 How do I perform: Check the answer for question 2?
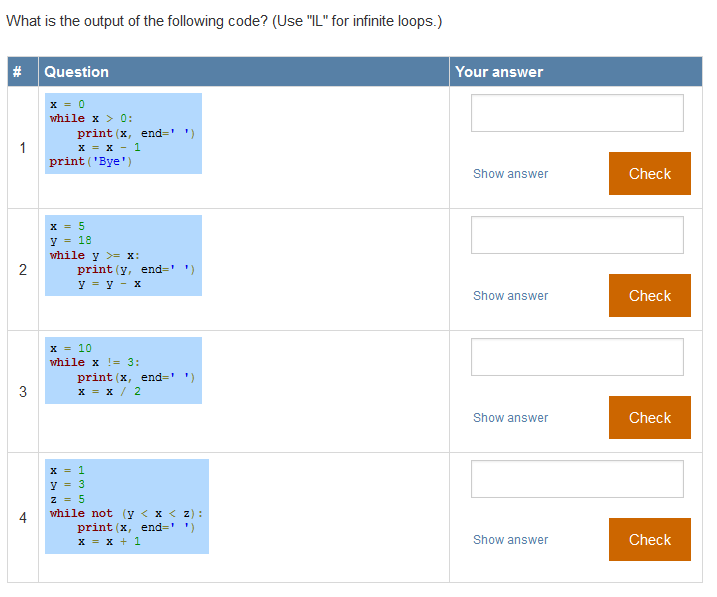coord(650,296)
